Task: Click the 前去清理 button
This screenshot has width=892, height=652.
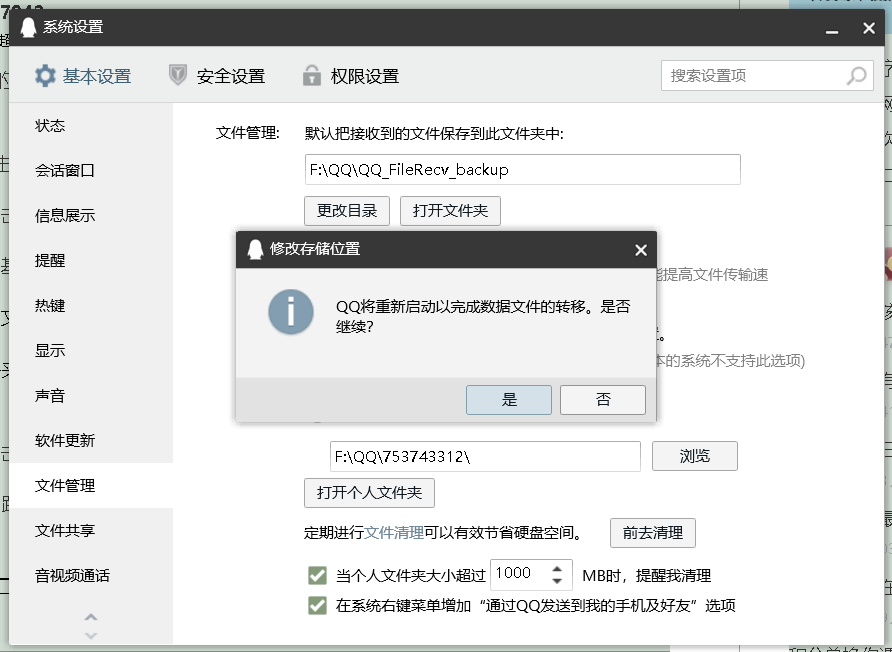Action: pyautogui.click(x=653, y=533)
